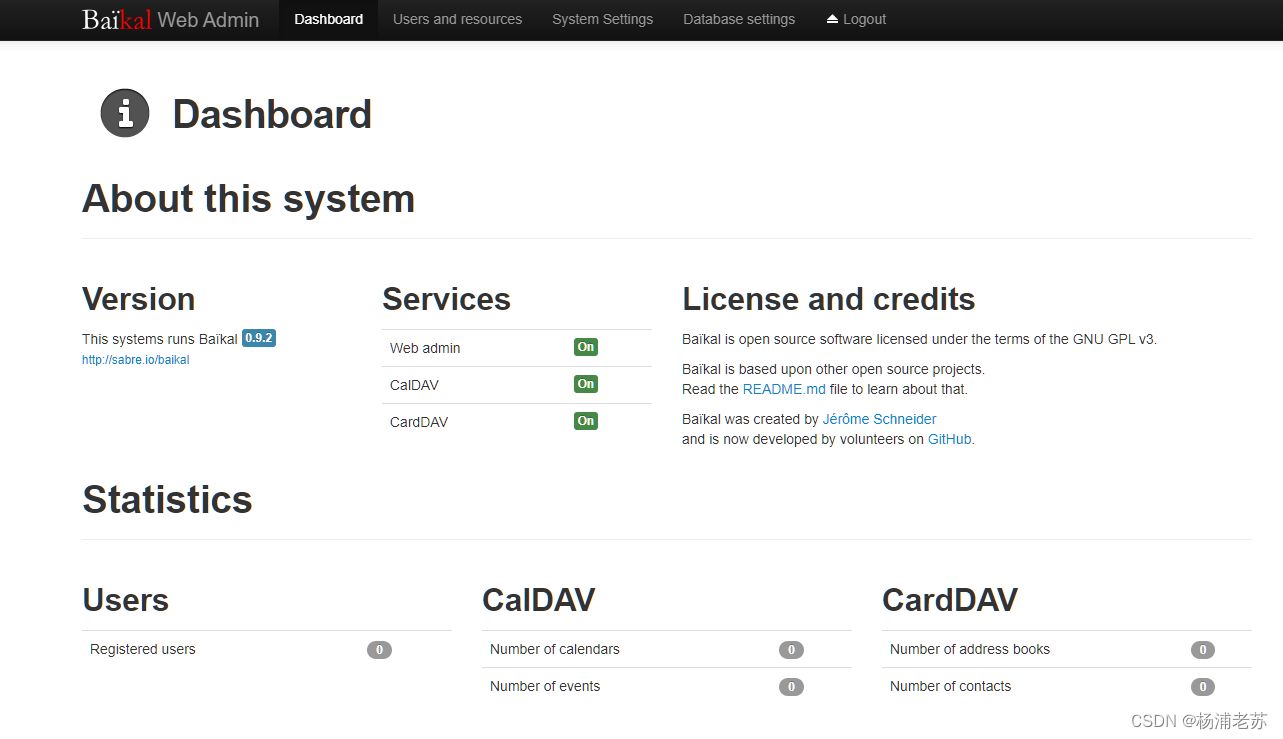
Task: Open Database settings
Action: tap(739, 19)
